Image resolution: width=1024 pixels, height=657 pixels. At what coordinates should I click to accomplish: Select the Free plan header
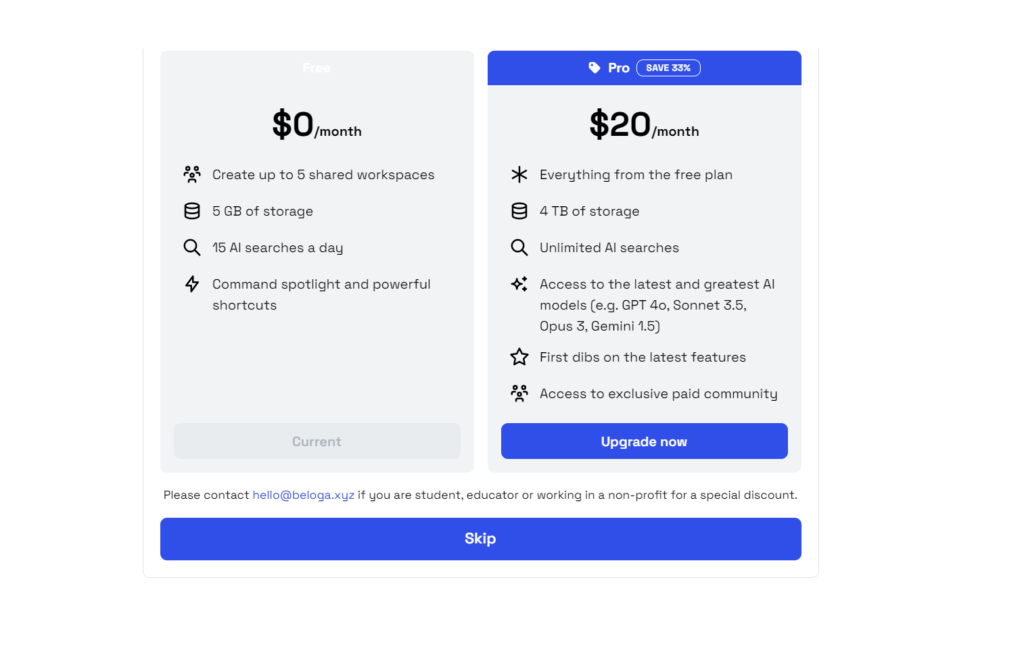point(316,68)
